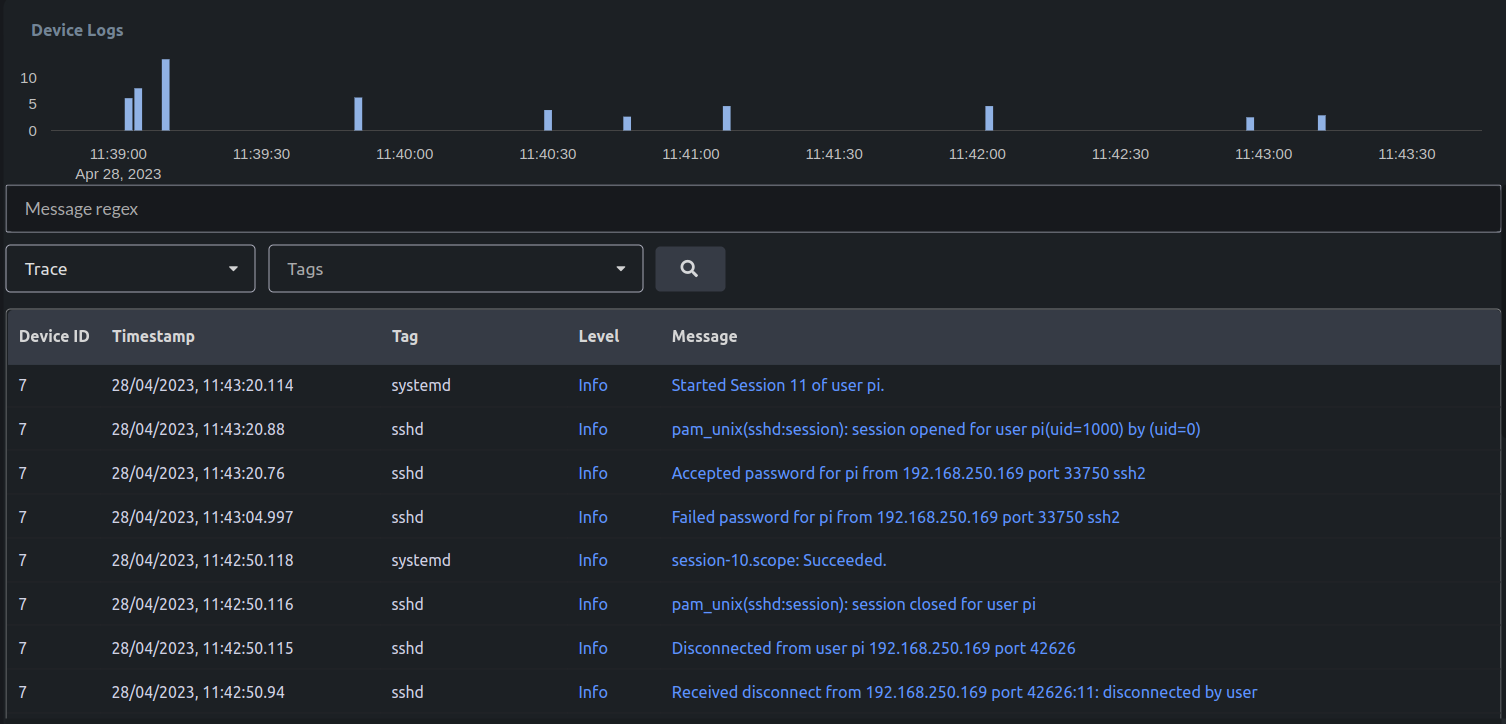Click the 'Failed password for pi' log message
The image size is (1506, 724).
(895, 517)
